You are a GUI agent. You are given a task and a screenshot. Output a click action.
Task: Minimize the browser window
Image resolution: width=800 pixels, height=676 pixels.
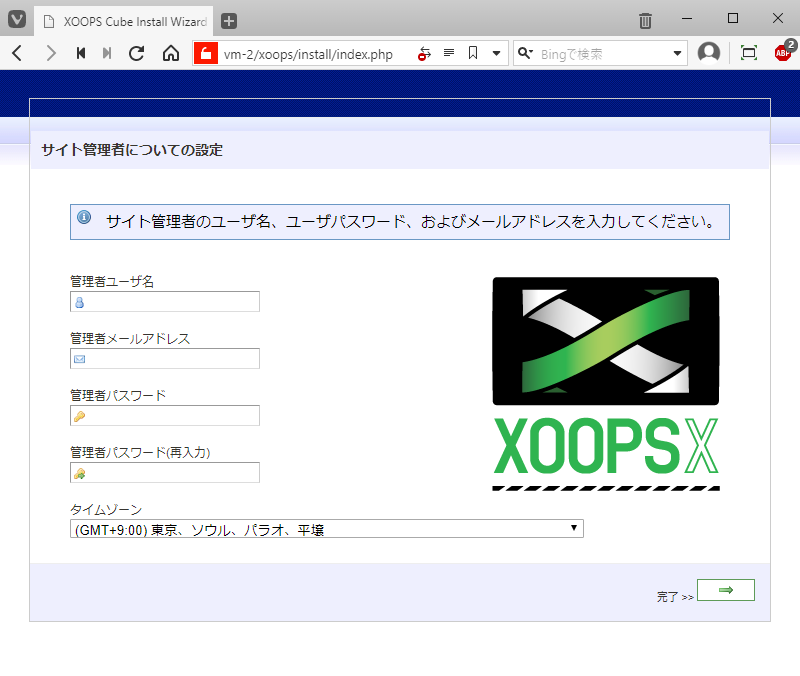coord(687,18)
